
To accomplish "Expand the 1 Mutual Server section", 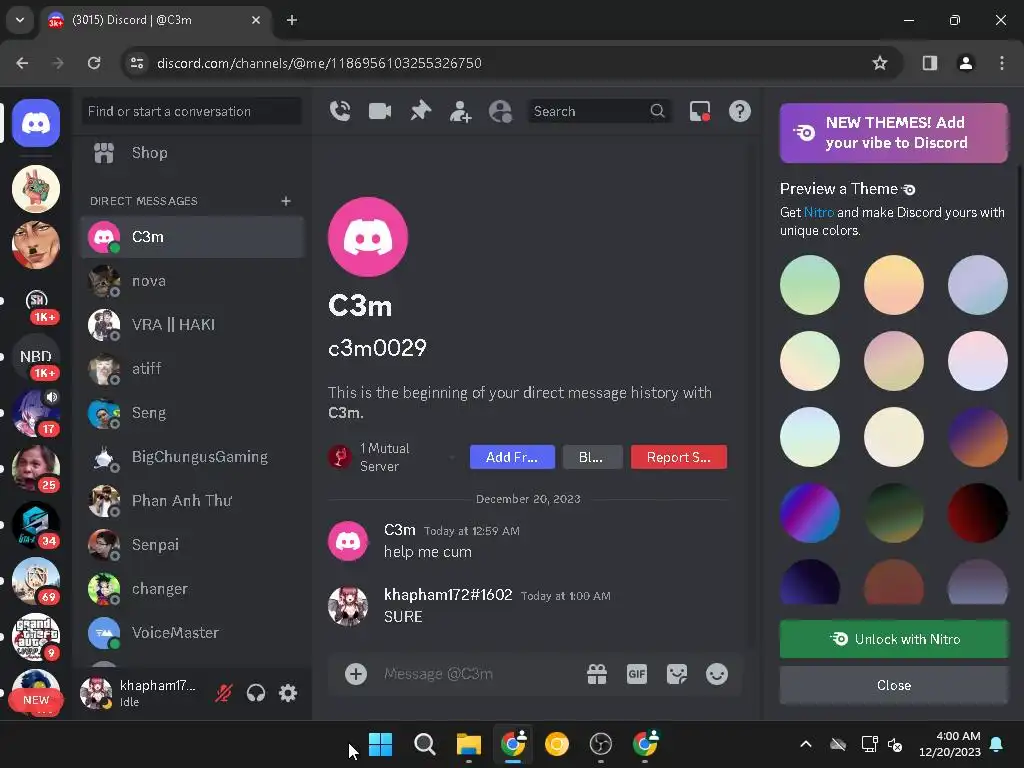I will click(x=394, y=457).
